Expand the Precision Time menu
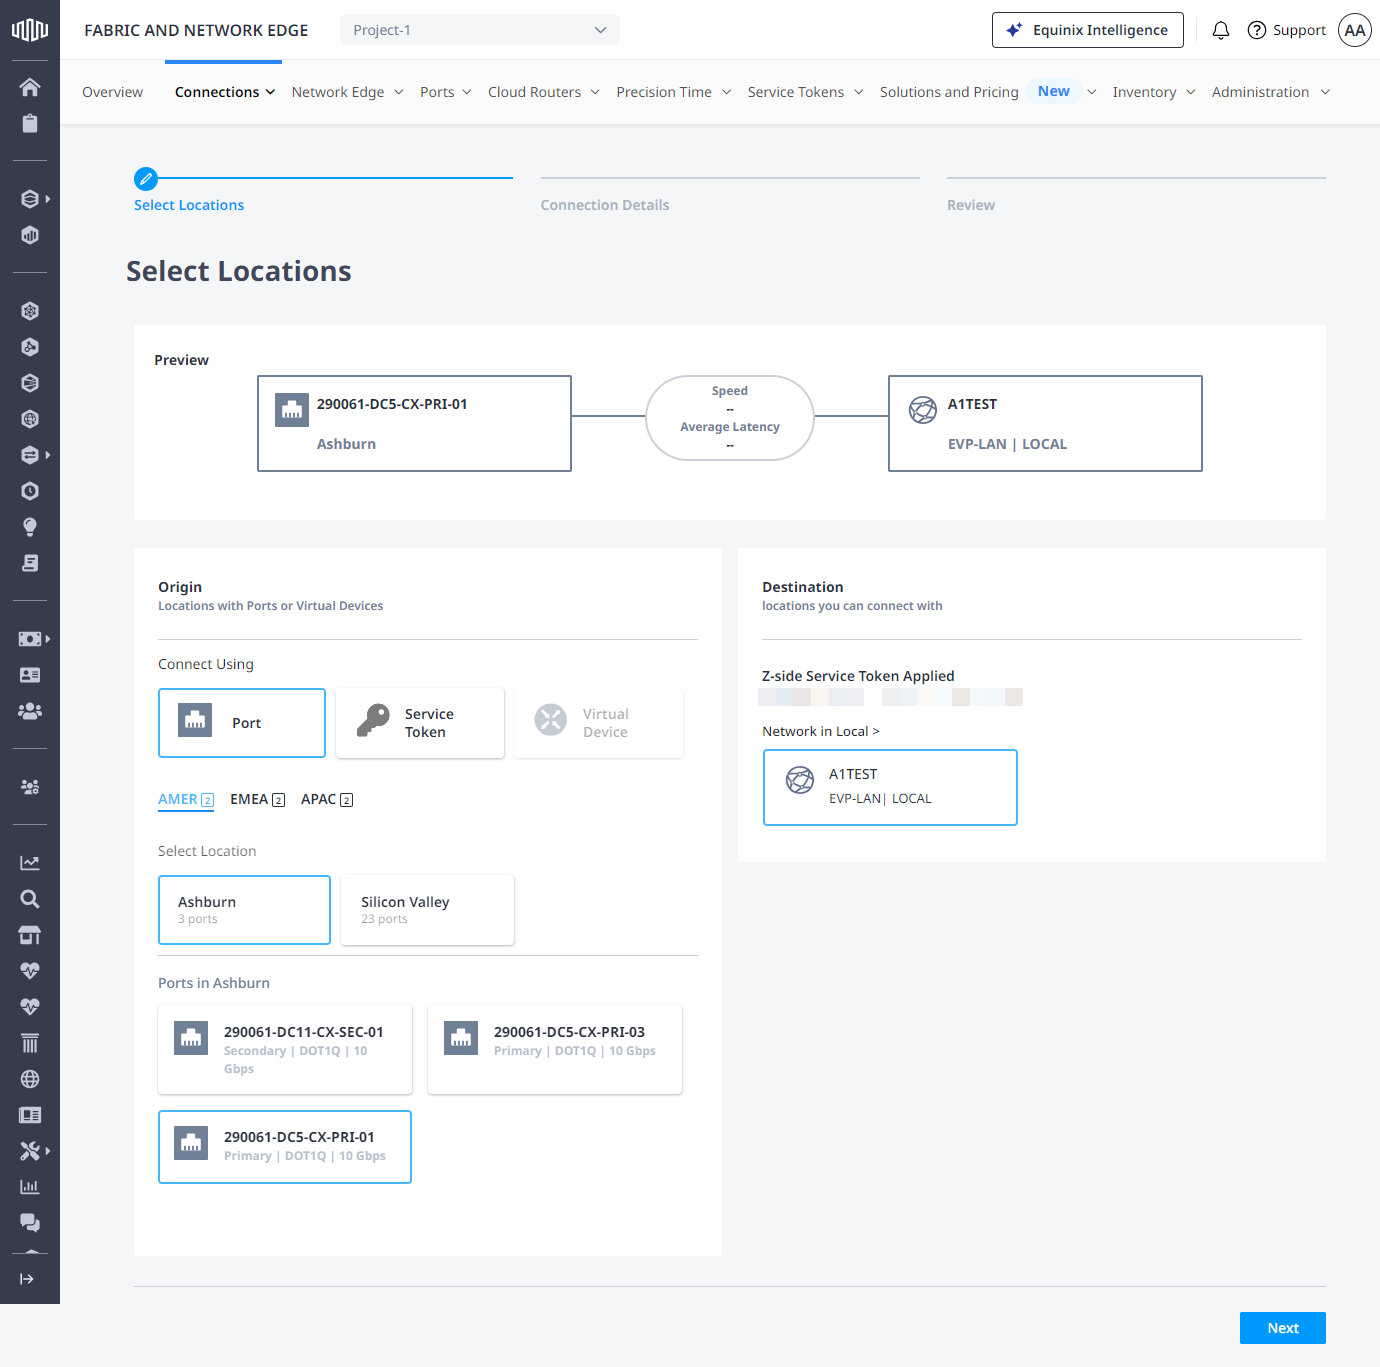This screenshot has height=1367, width=1380. click(x=674, y=92)
